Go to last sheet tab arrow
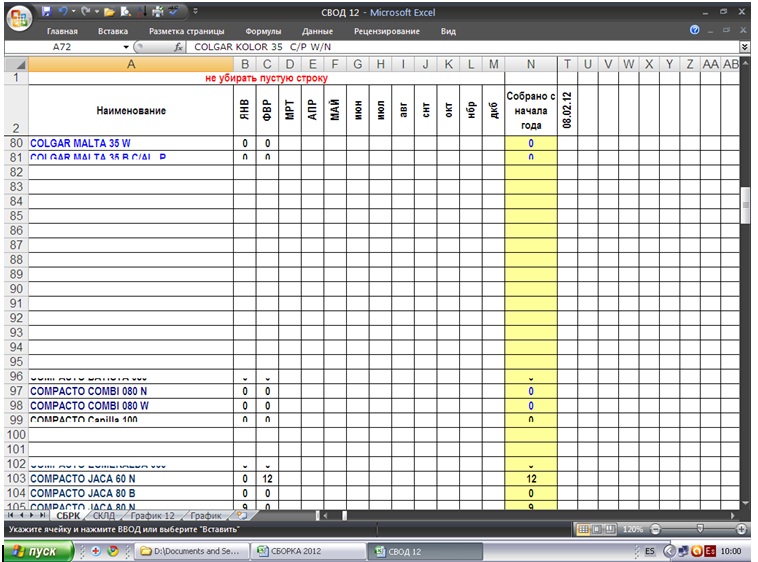 coord(43,516)
